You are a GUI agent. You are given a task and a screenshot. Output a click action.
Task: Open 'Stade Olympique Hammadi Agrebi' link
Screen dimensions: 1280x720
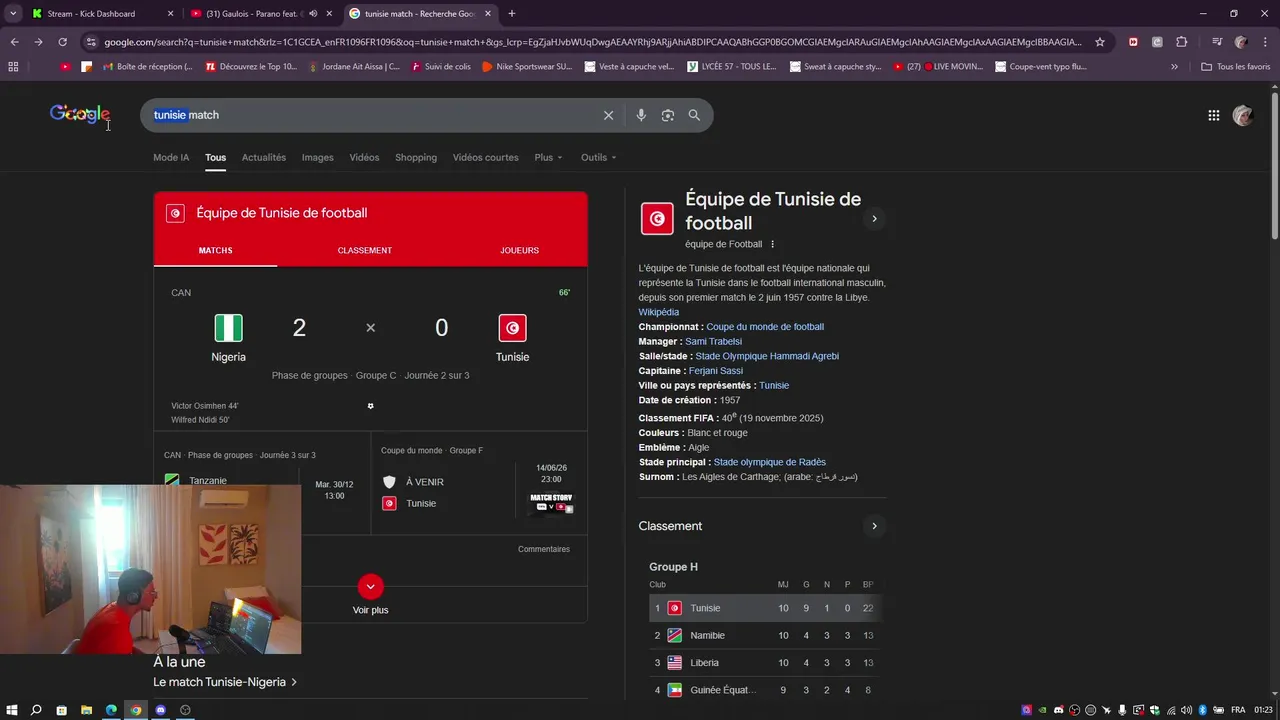click(767, 356)
